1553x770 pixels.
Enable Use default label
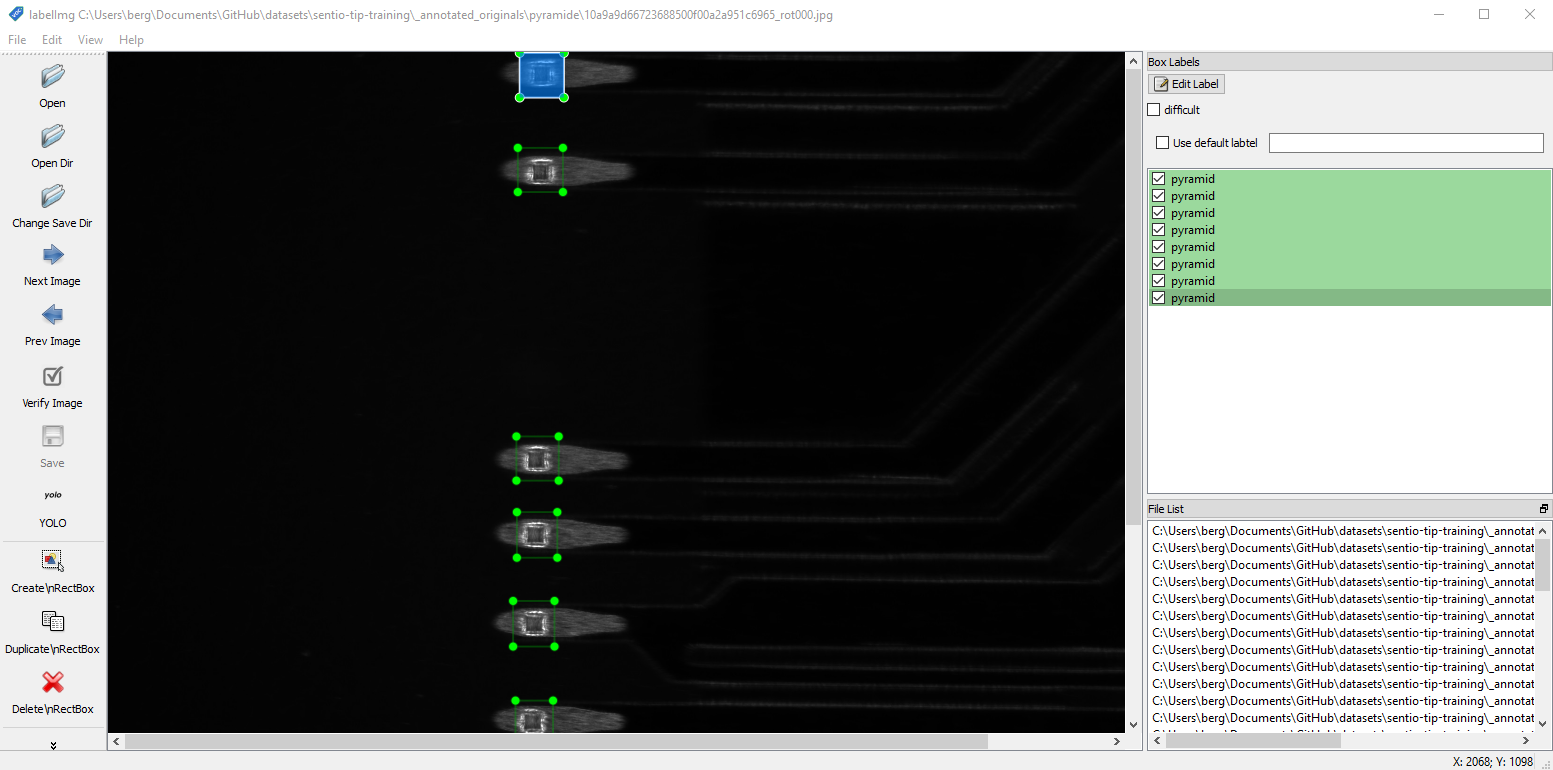(1162, 142)
